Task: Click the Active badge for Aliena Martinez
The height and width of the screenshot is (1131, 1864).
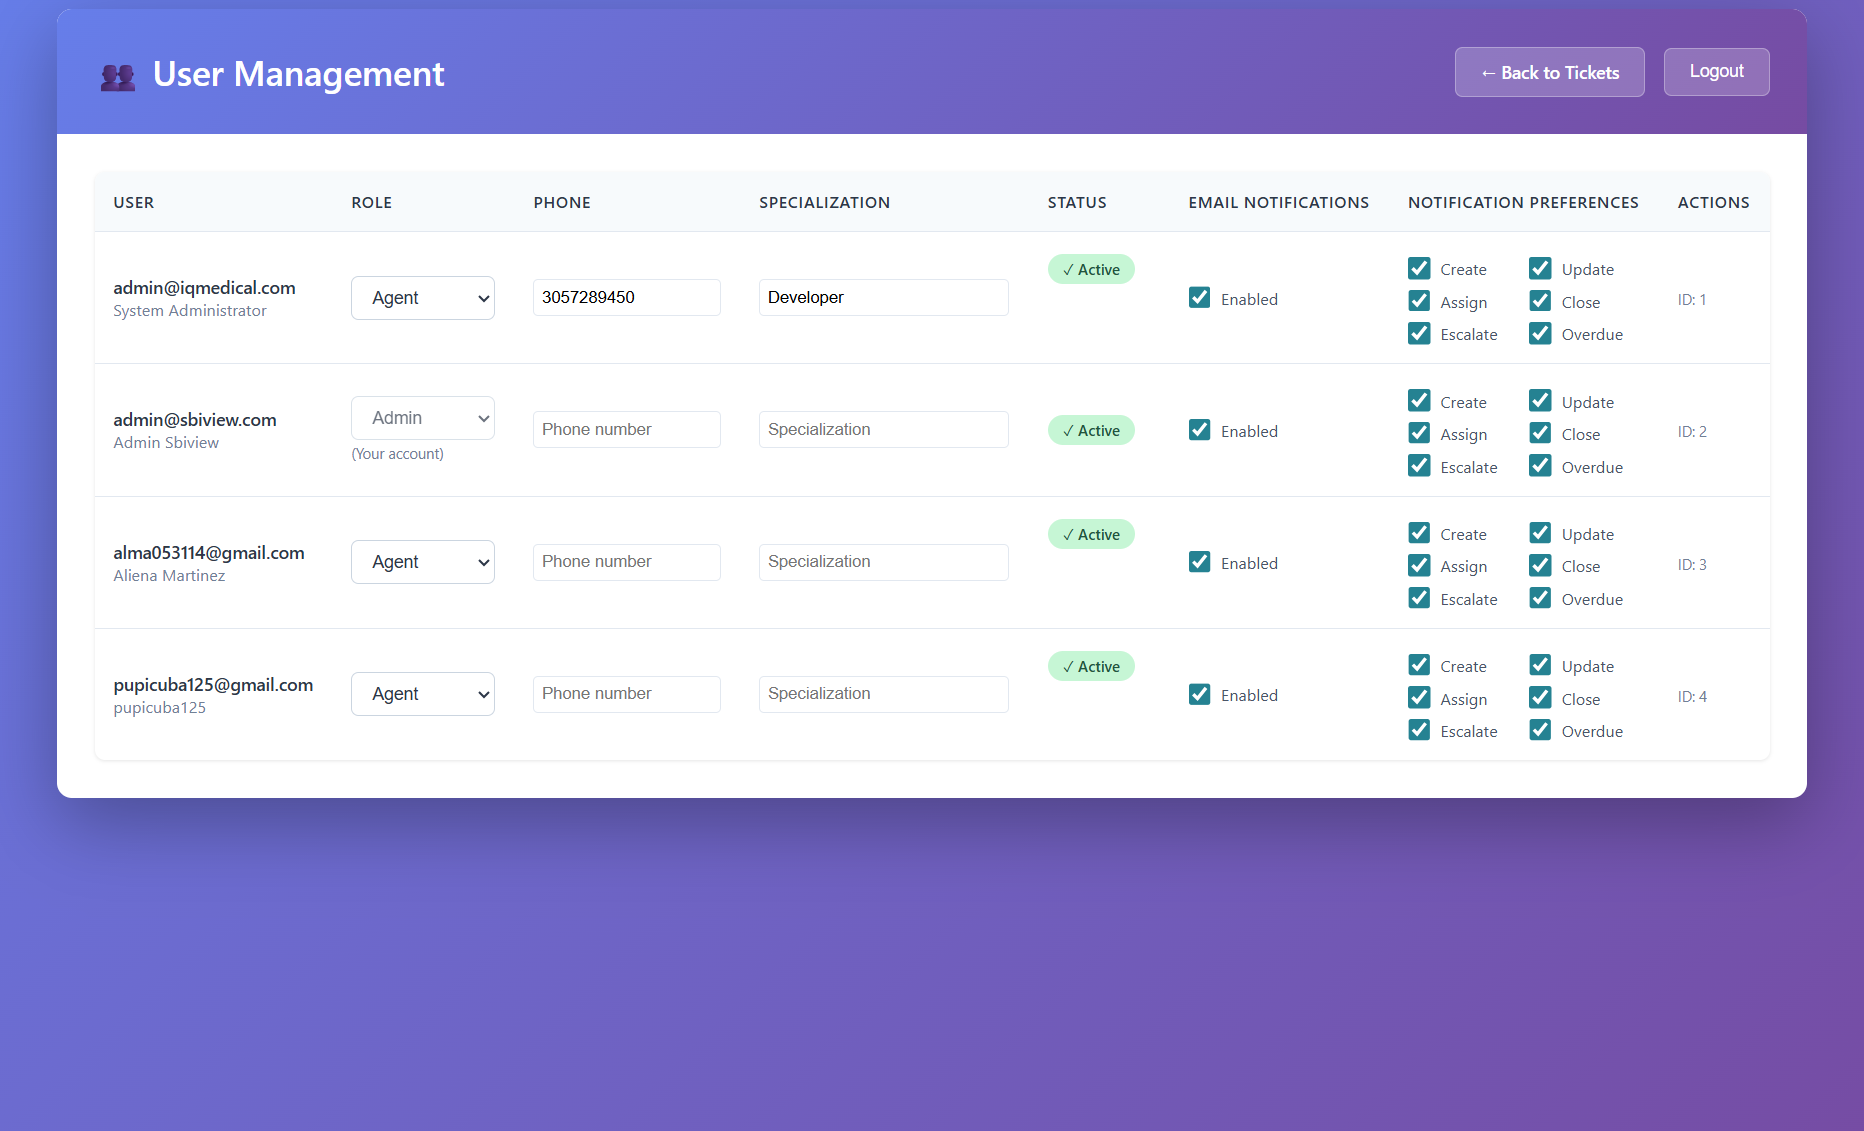Action: (1090, 534)
